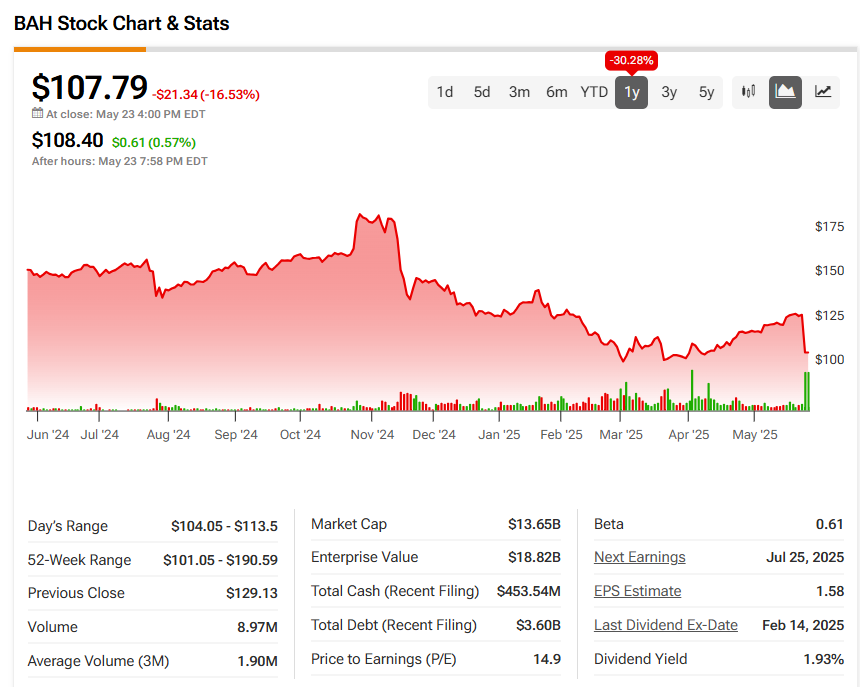
Task: Switch chart to 3y range
Action: pos(669,92)
